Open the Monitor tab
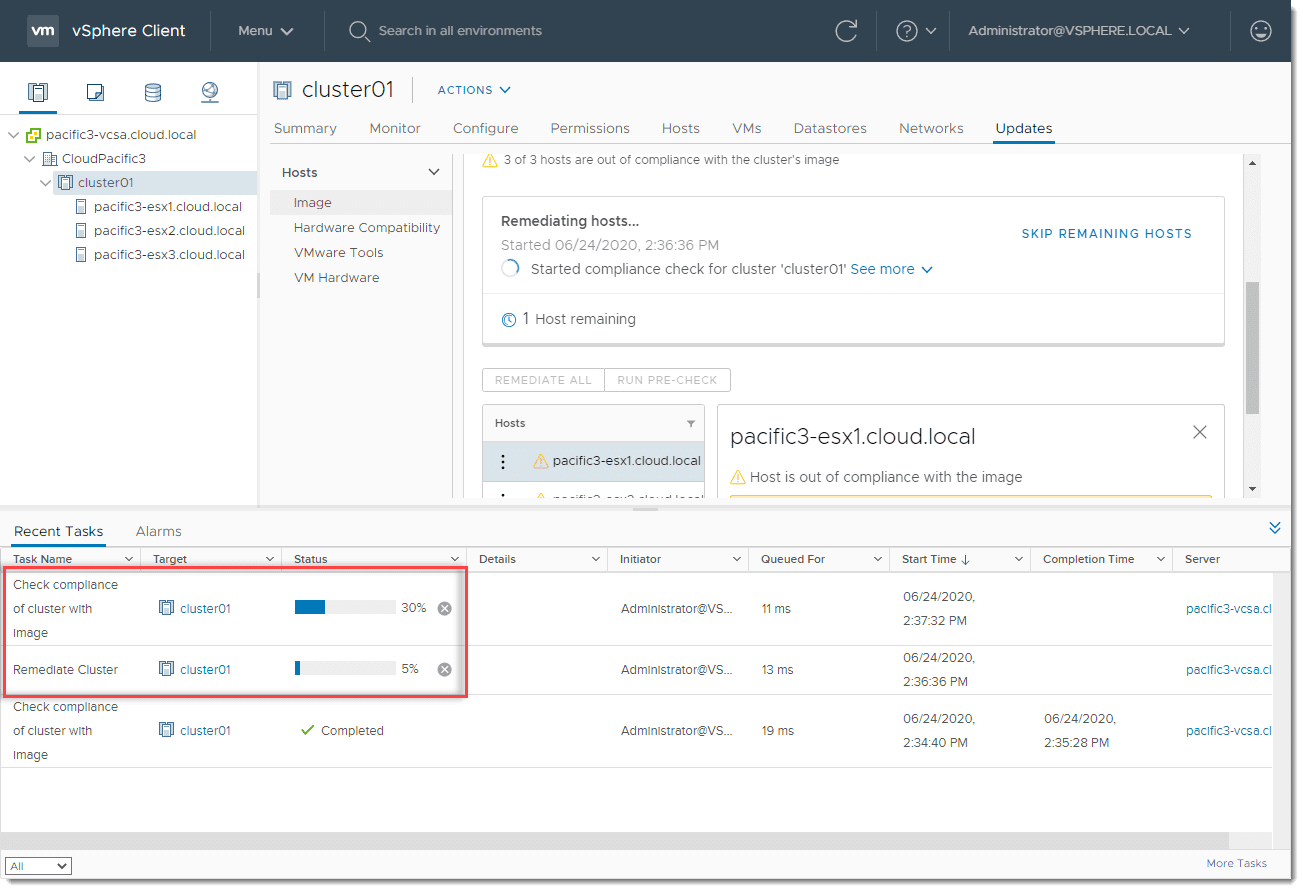 coord(395,128)
